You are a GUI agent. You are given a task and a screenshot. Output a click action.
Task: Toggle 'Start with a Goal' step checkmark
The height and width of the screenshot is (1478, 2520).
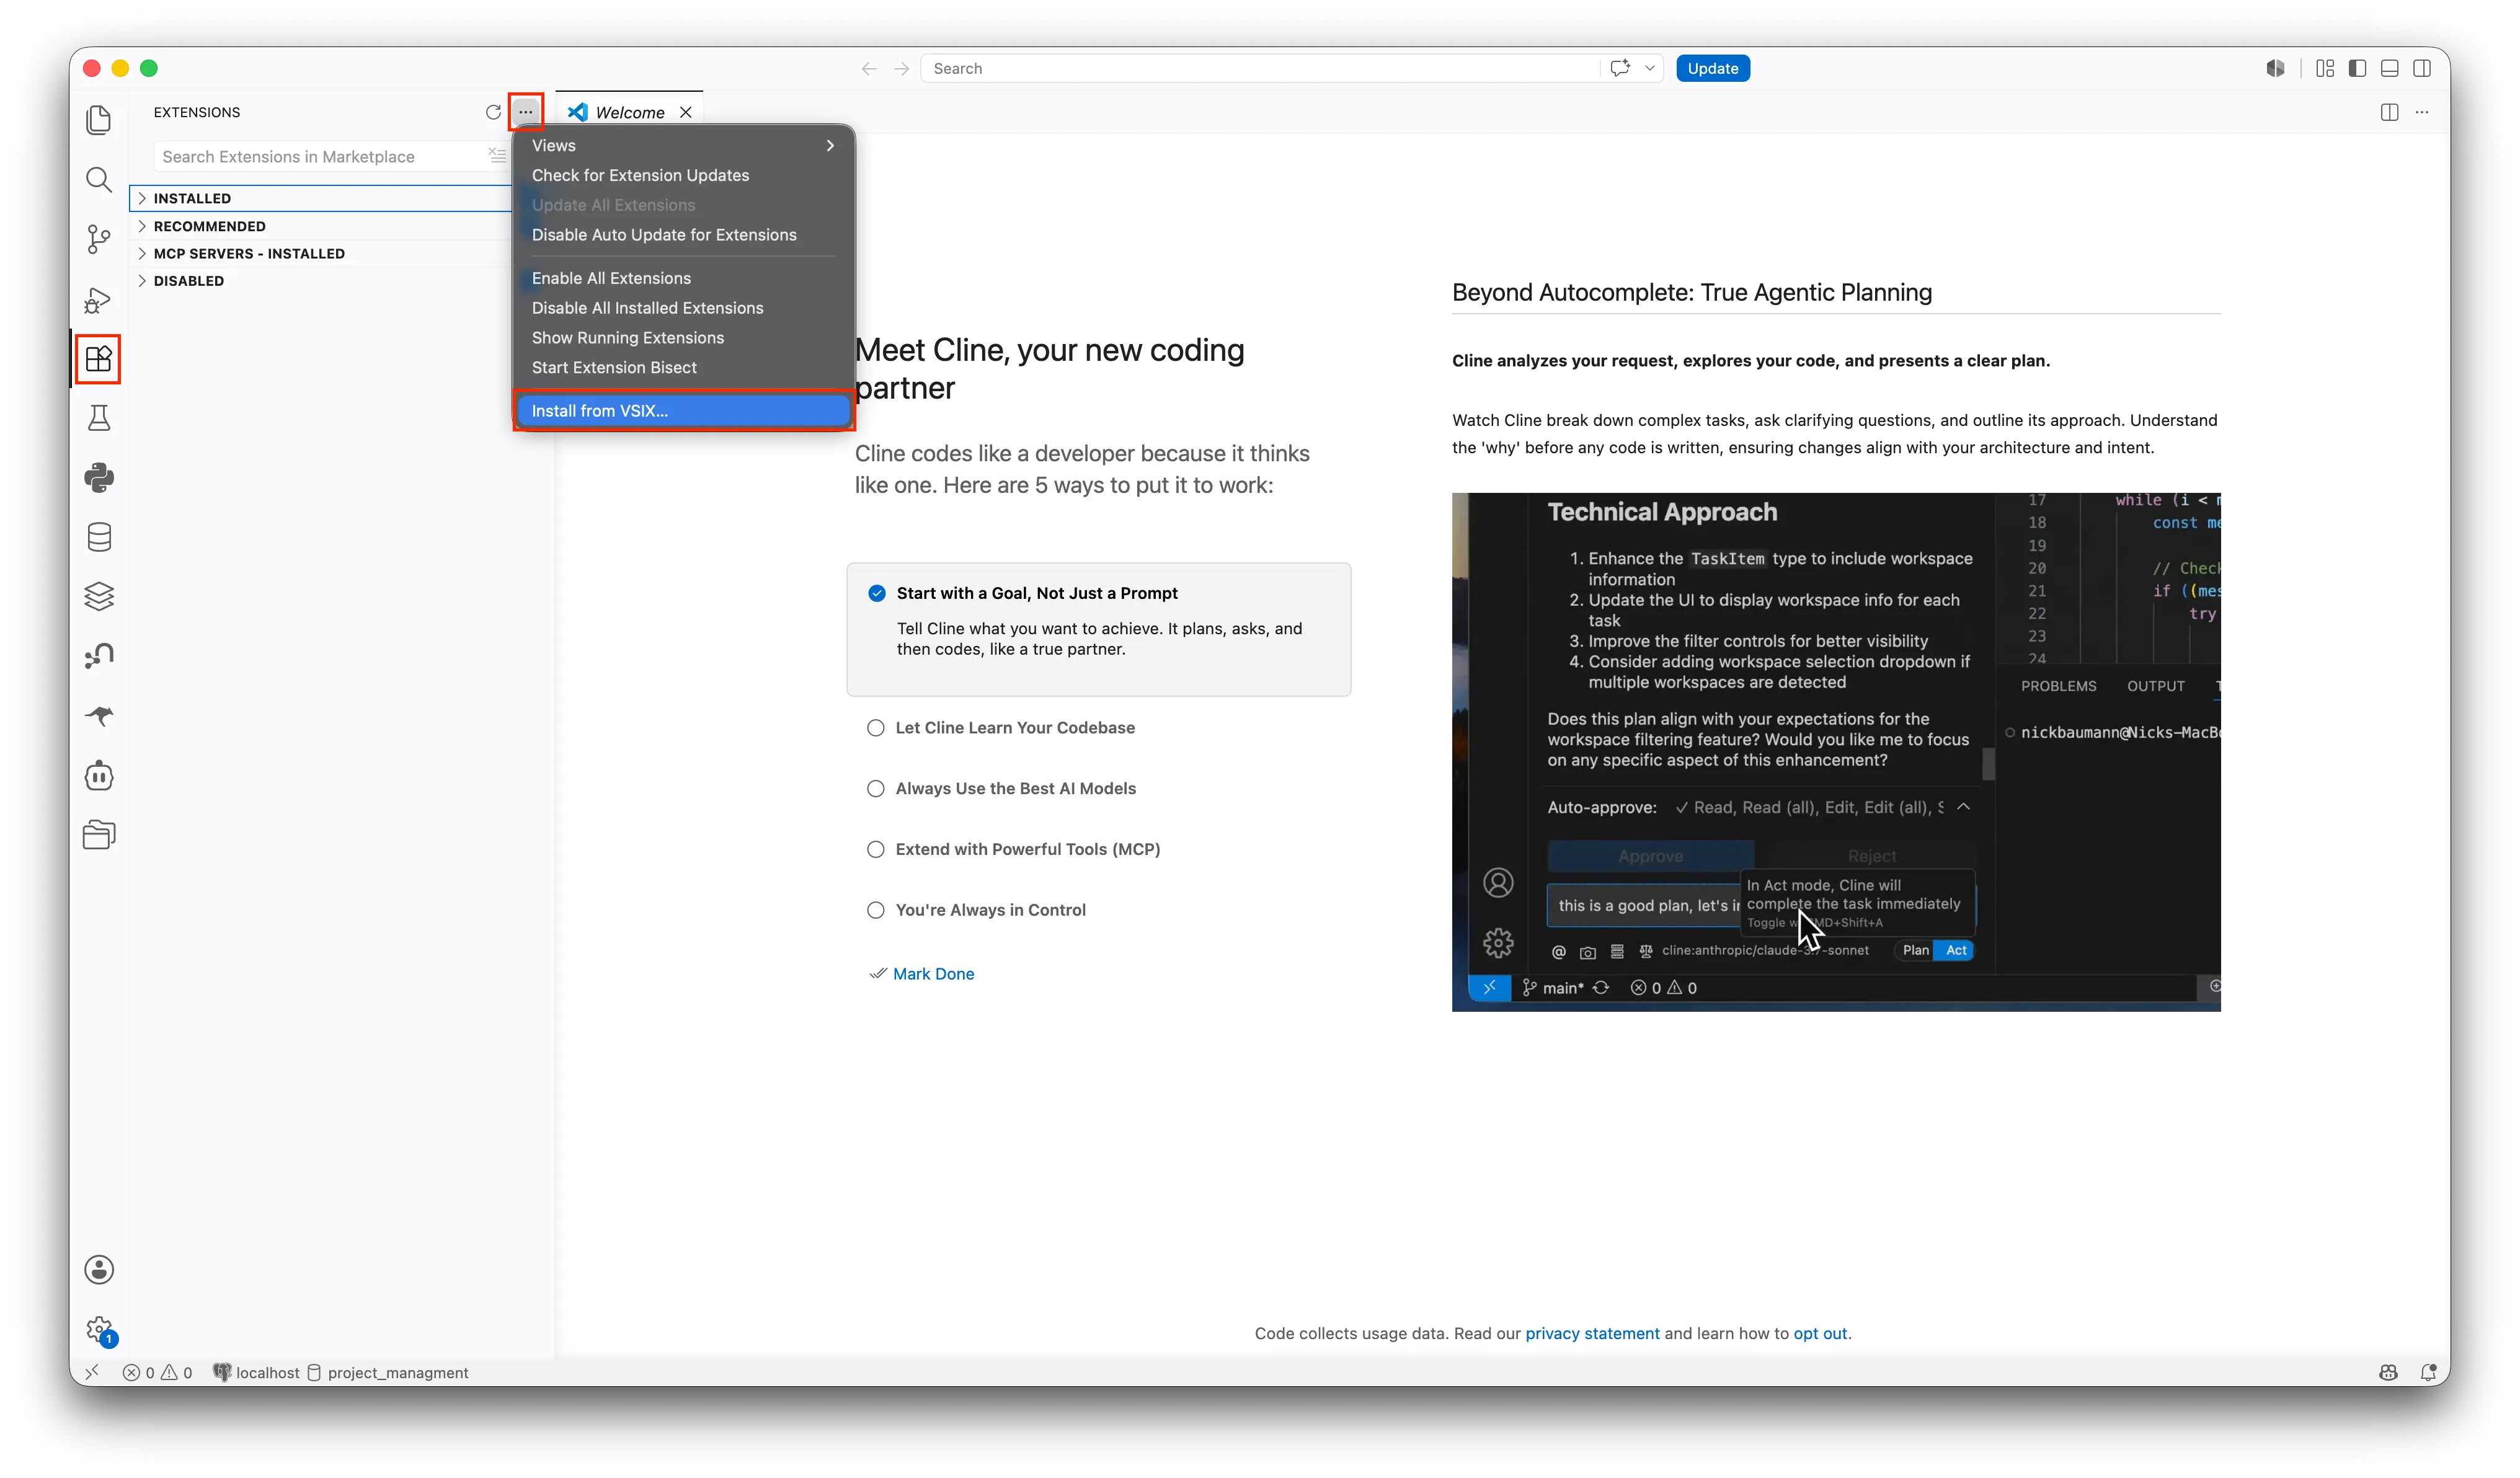coord(877,593)
